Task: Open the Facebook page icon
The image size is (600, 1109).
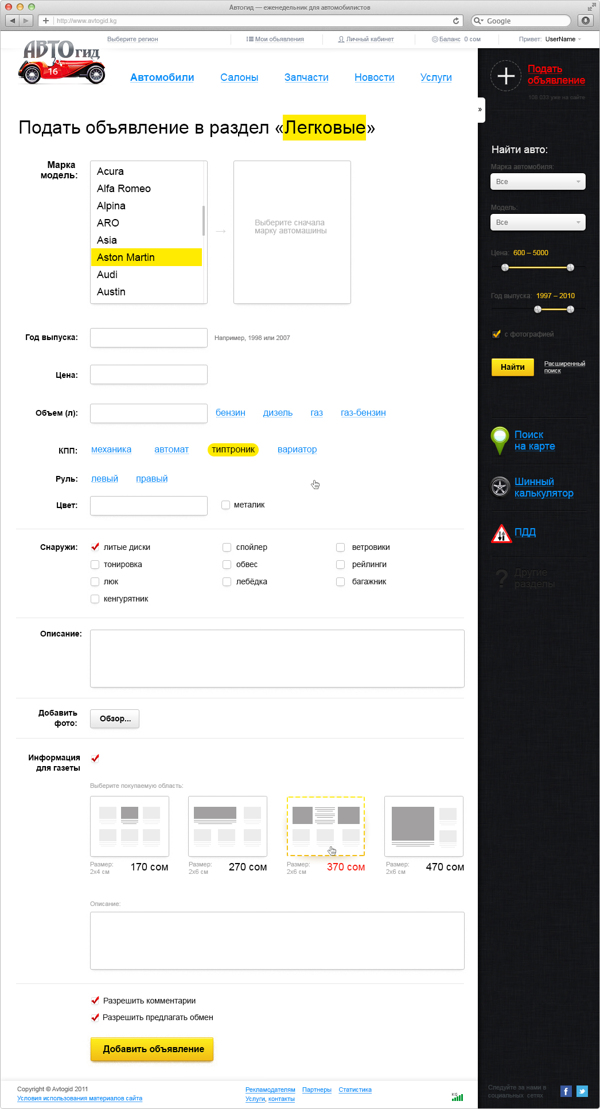Action: [x=566, y=1091]
